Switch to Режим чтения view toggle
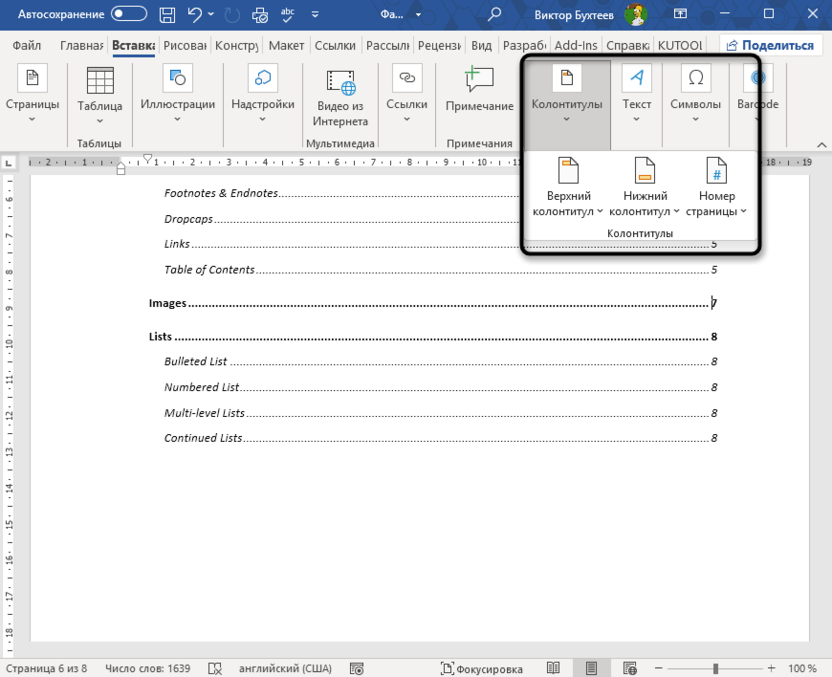The width and height of the screenshot is (832, 677). tap(553, 668)
